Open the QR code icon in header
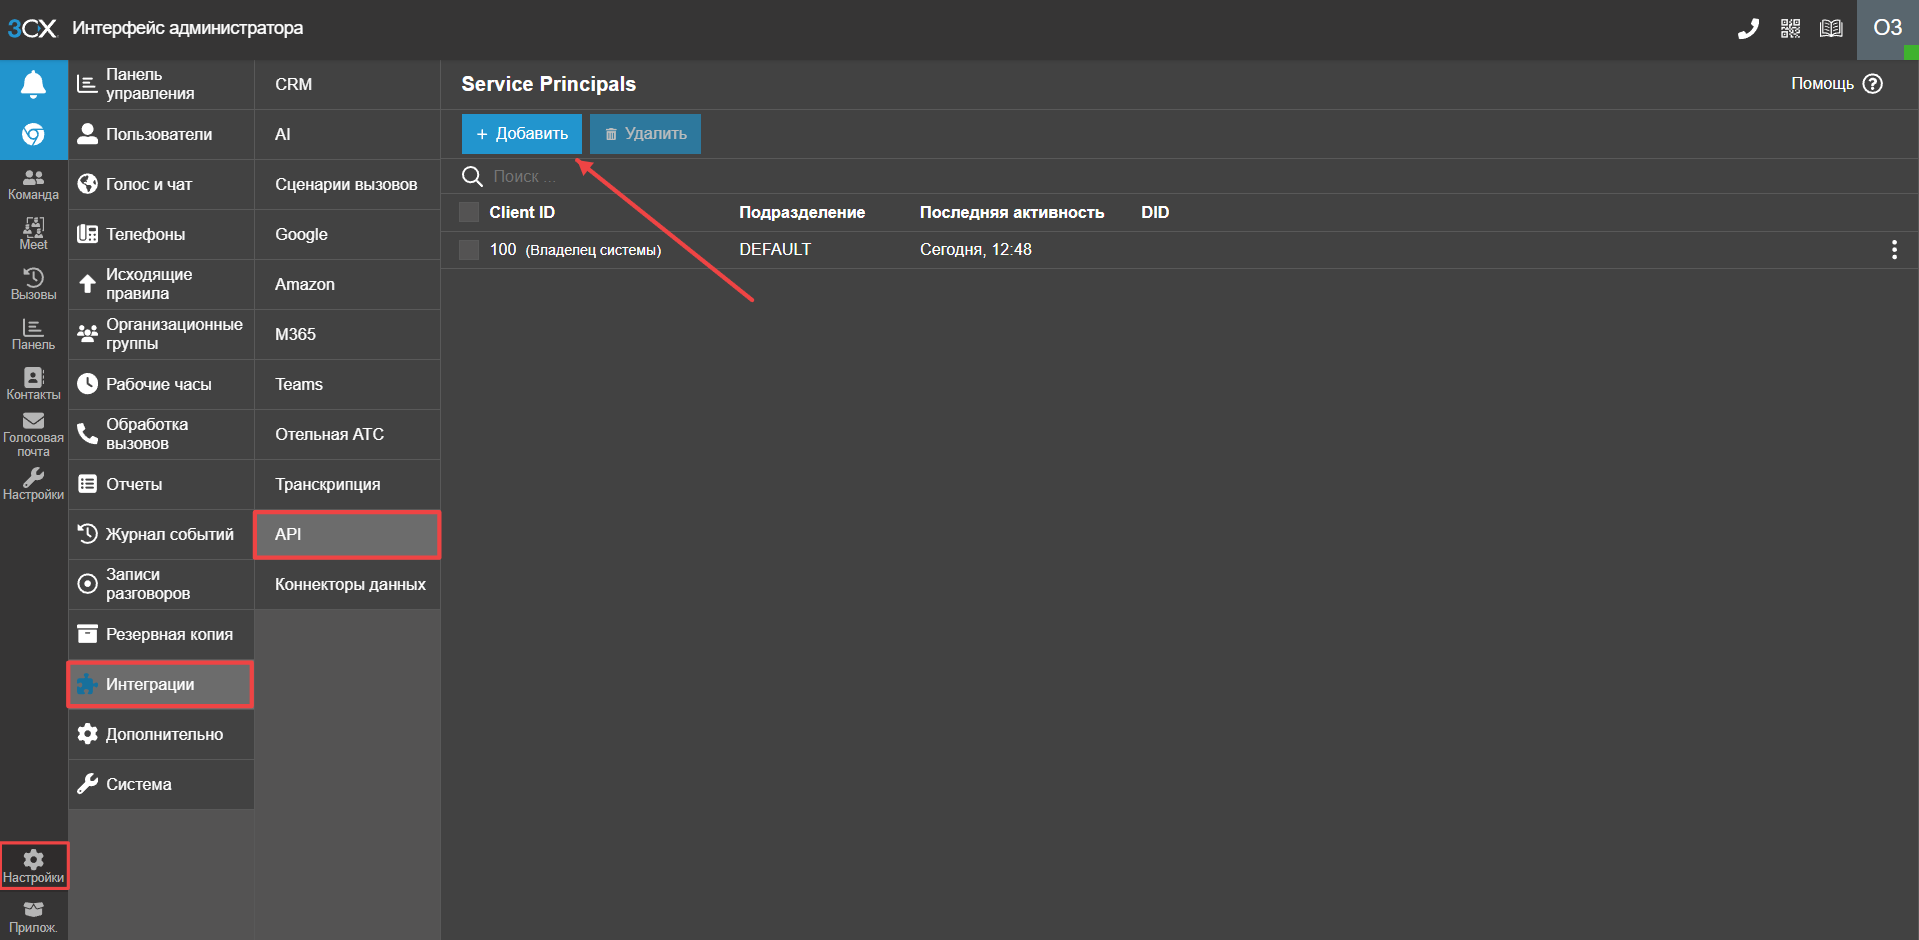The image size is (1919, 940). point(1790,29)
